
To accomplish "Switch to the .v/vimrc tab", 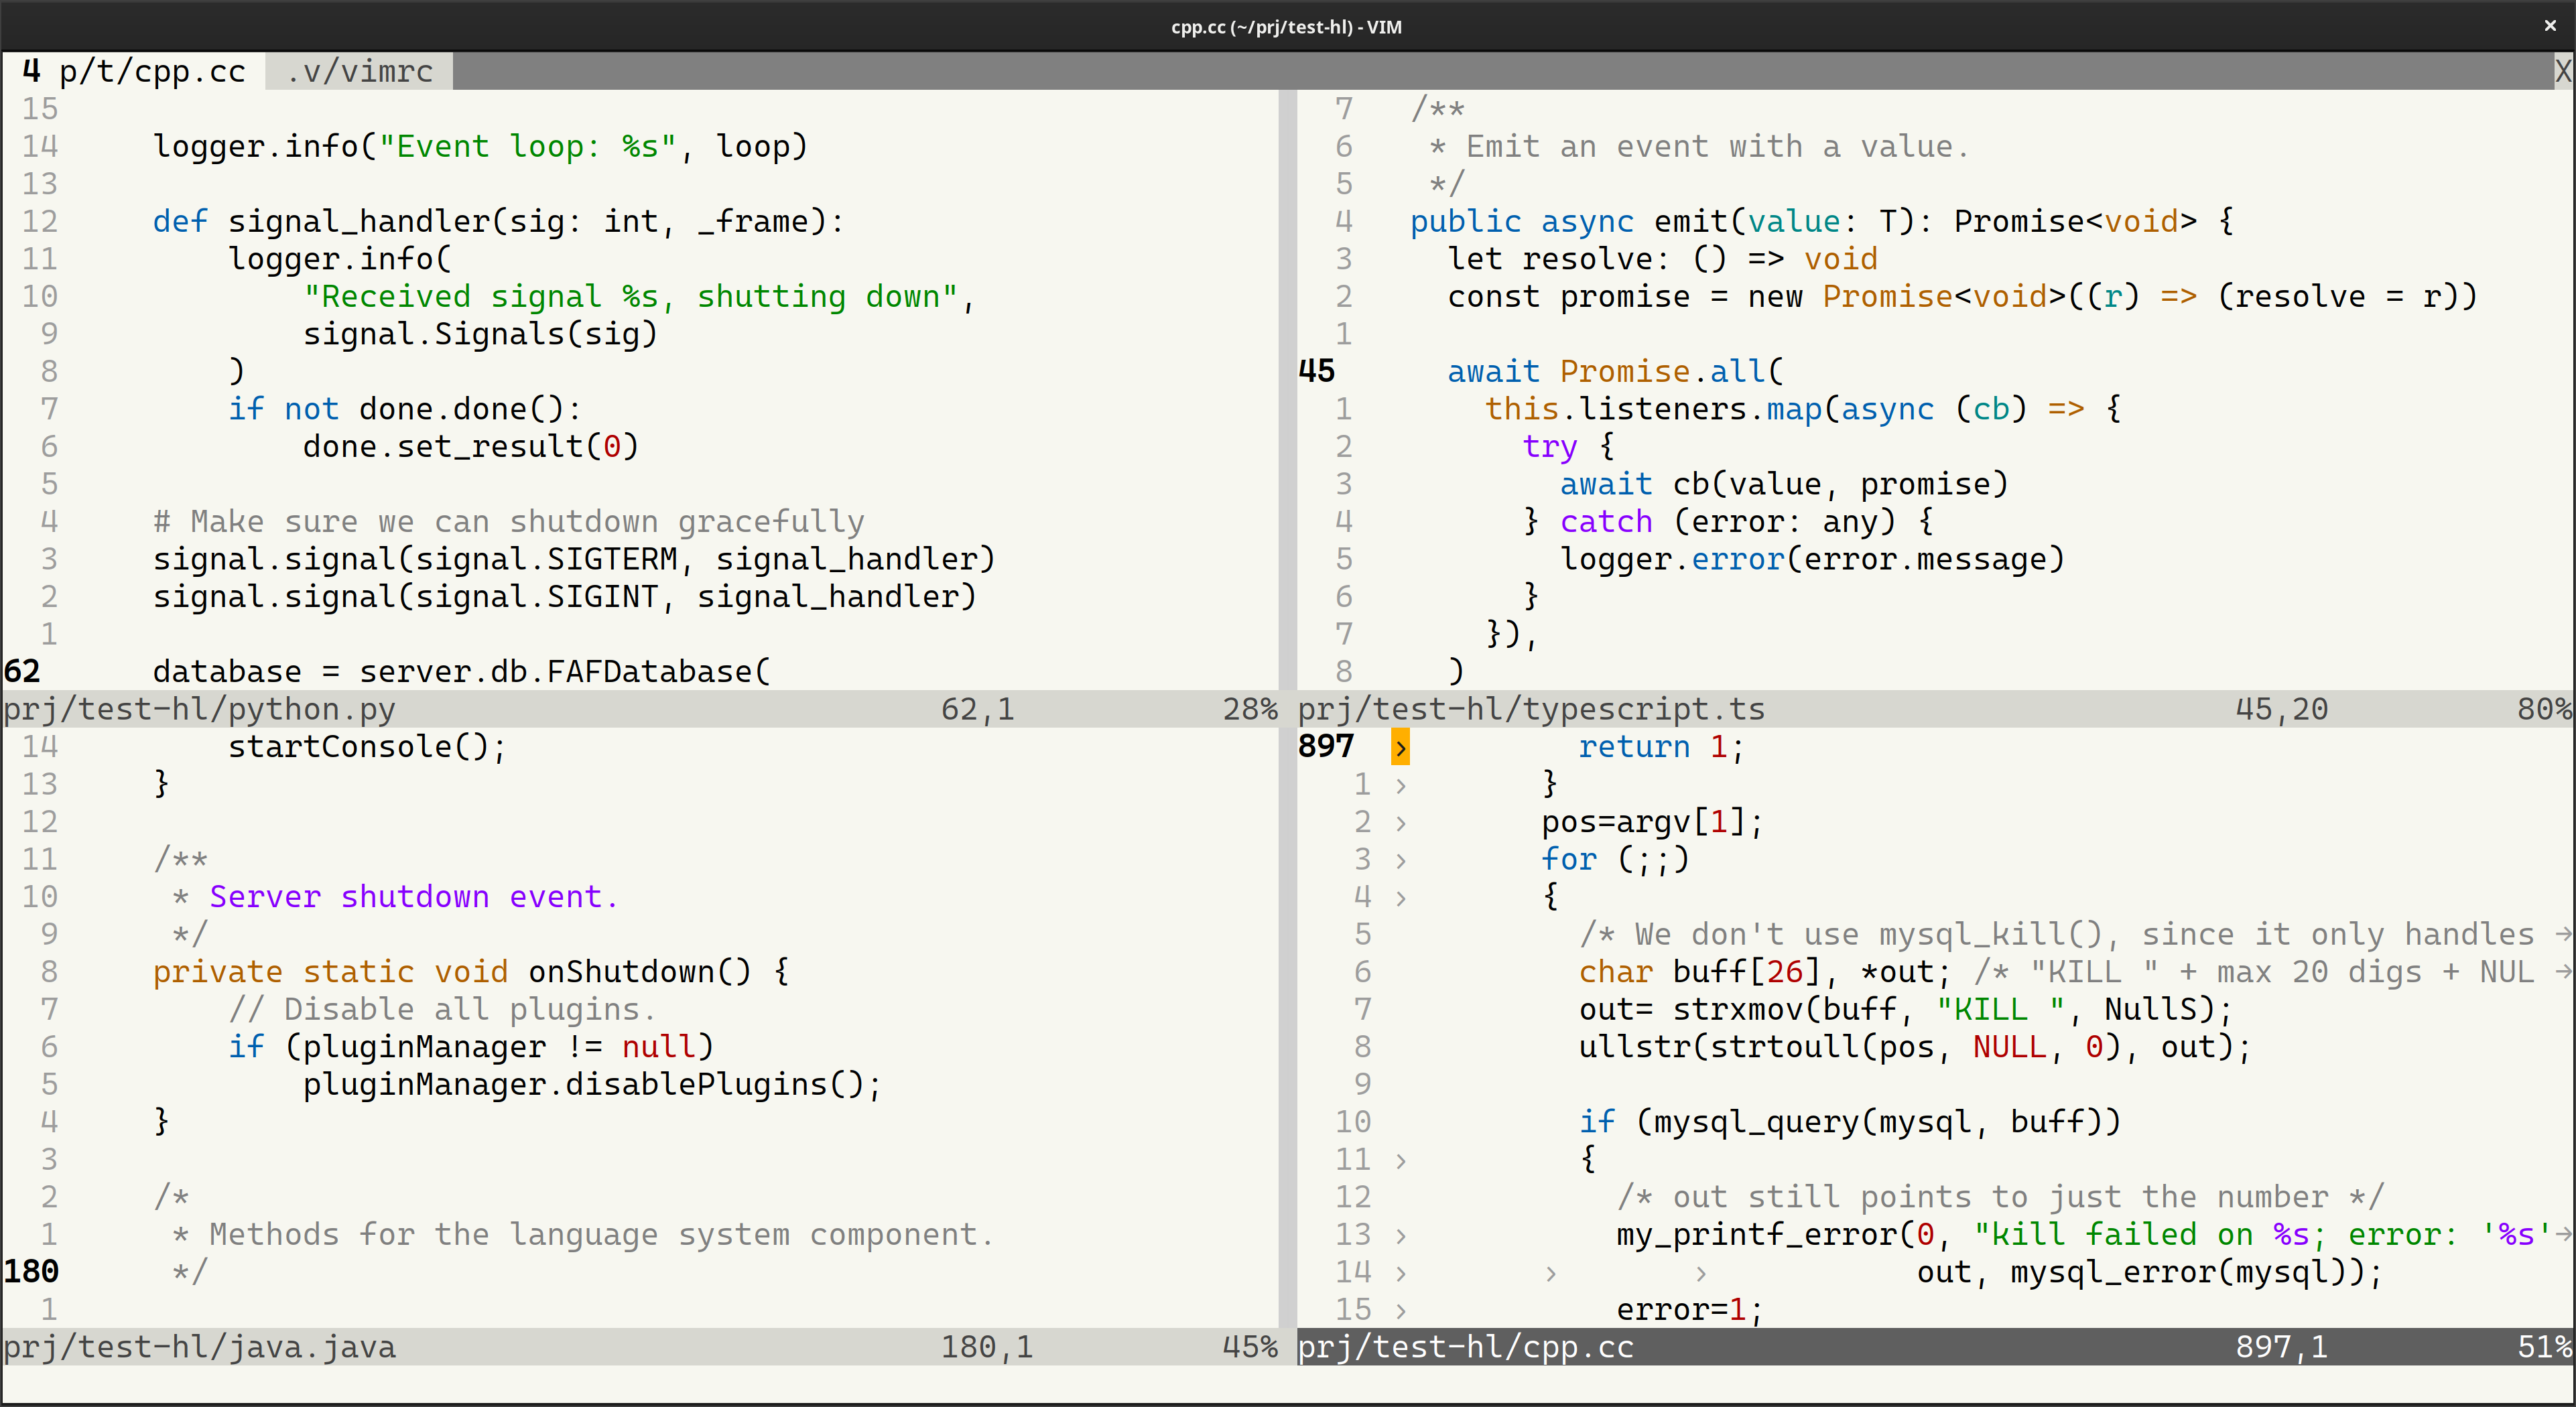I will point(357,70).
